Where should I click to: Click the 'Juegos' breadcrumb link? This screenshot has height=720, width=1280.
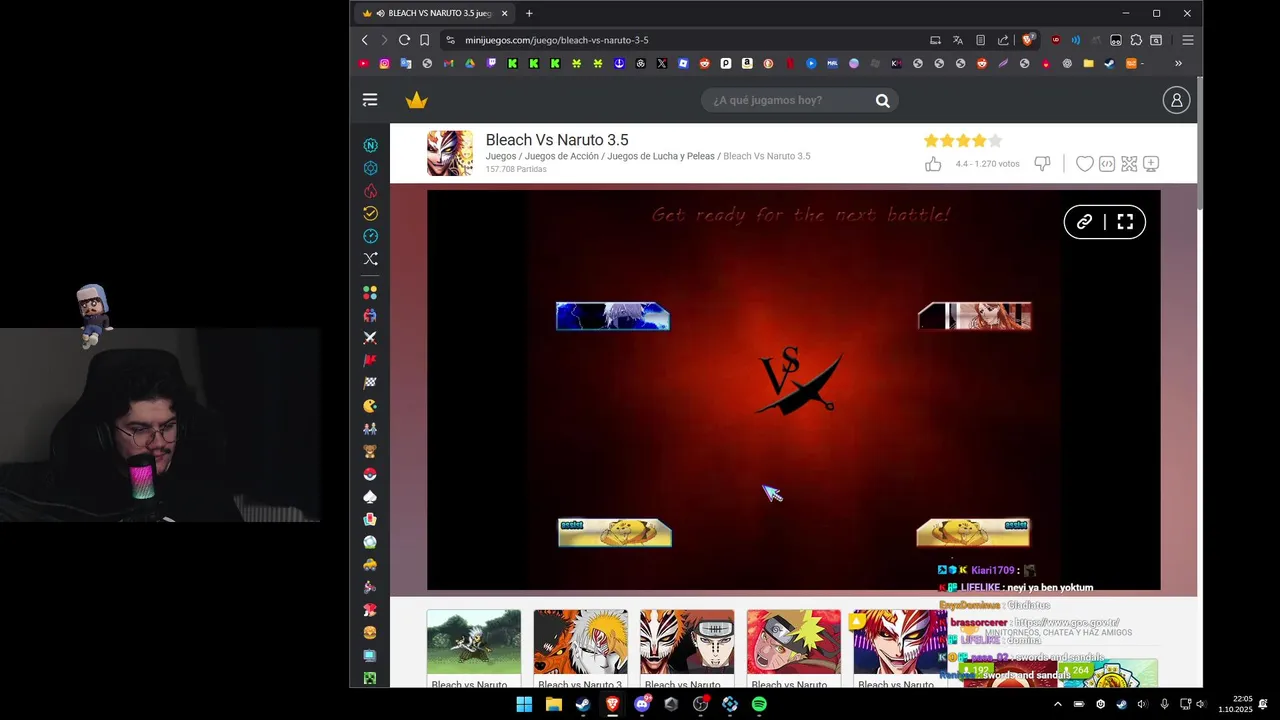[x=501, y=156]
